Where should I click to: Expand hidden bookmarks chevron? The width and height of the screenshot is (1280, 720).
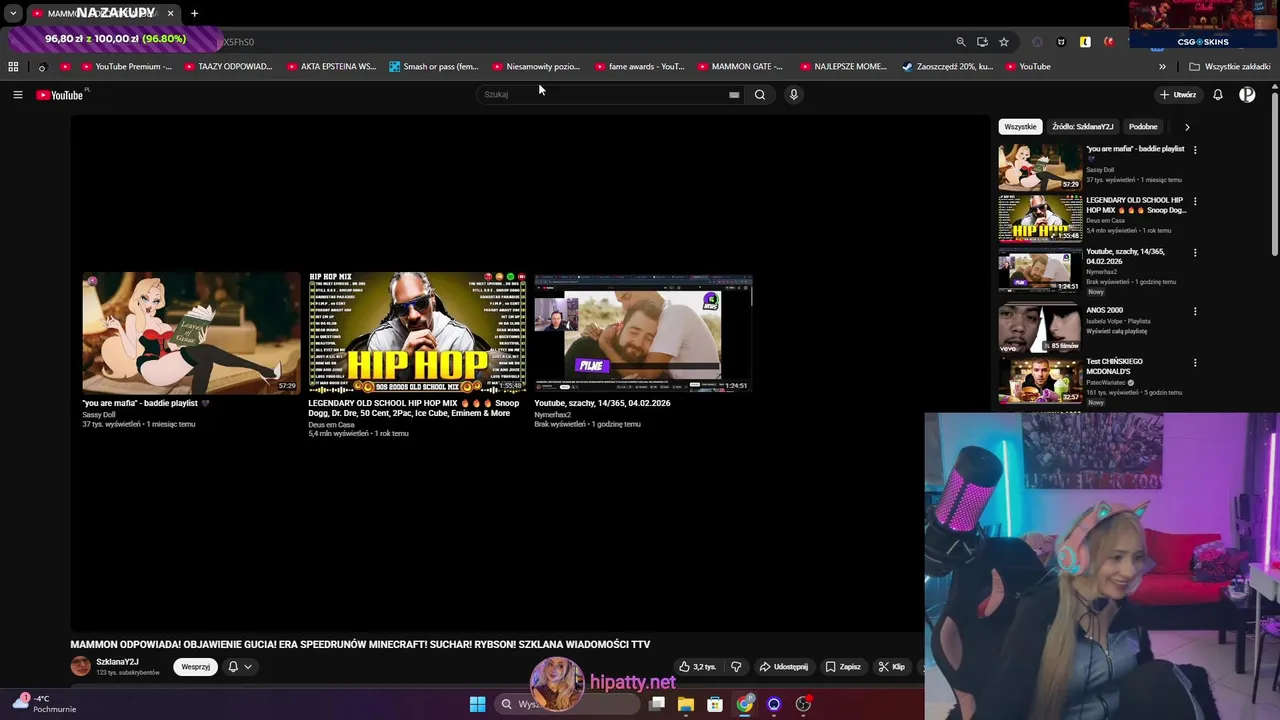1162,67
